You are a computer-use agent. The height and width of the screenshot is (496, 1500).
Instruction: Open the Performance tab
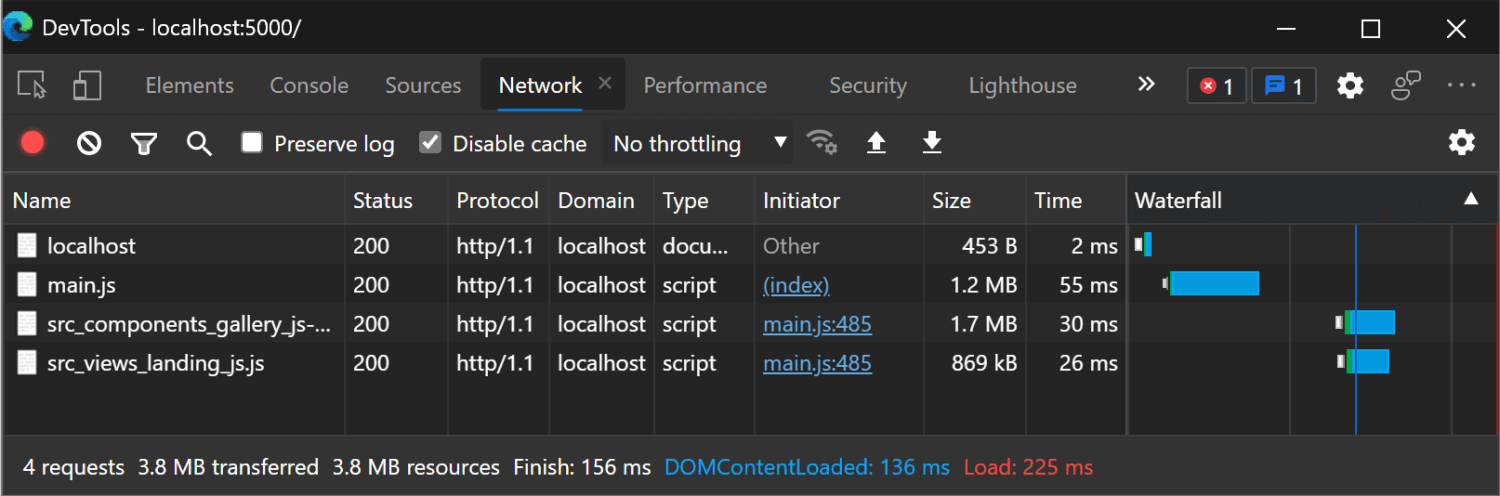705,86
